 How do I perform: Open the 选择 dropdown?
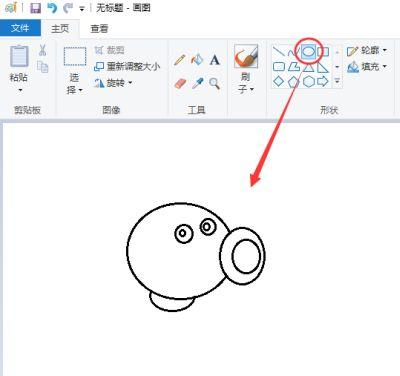click(75, 84)
